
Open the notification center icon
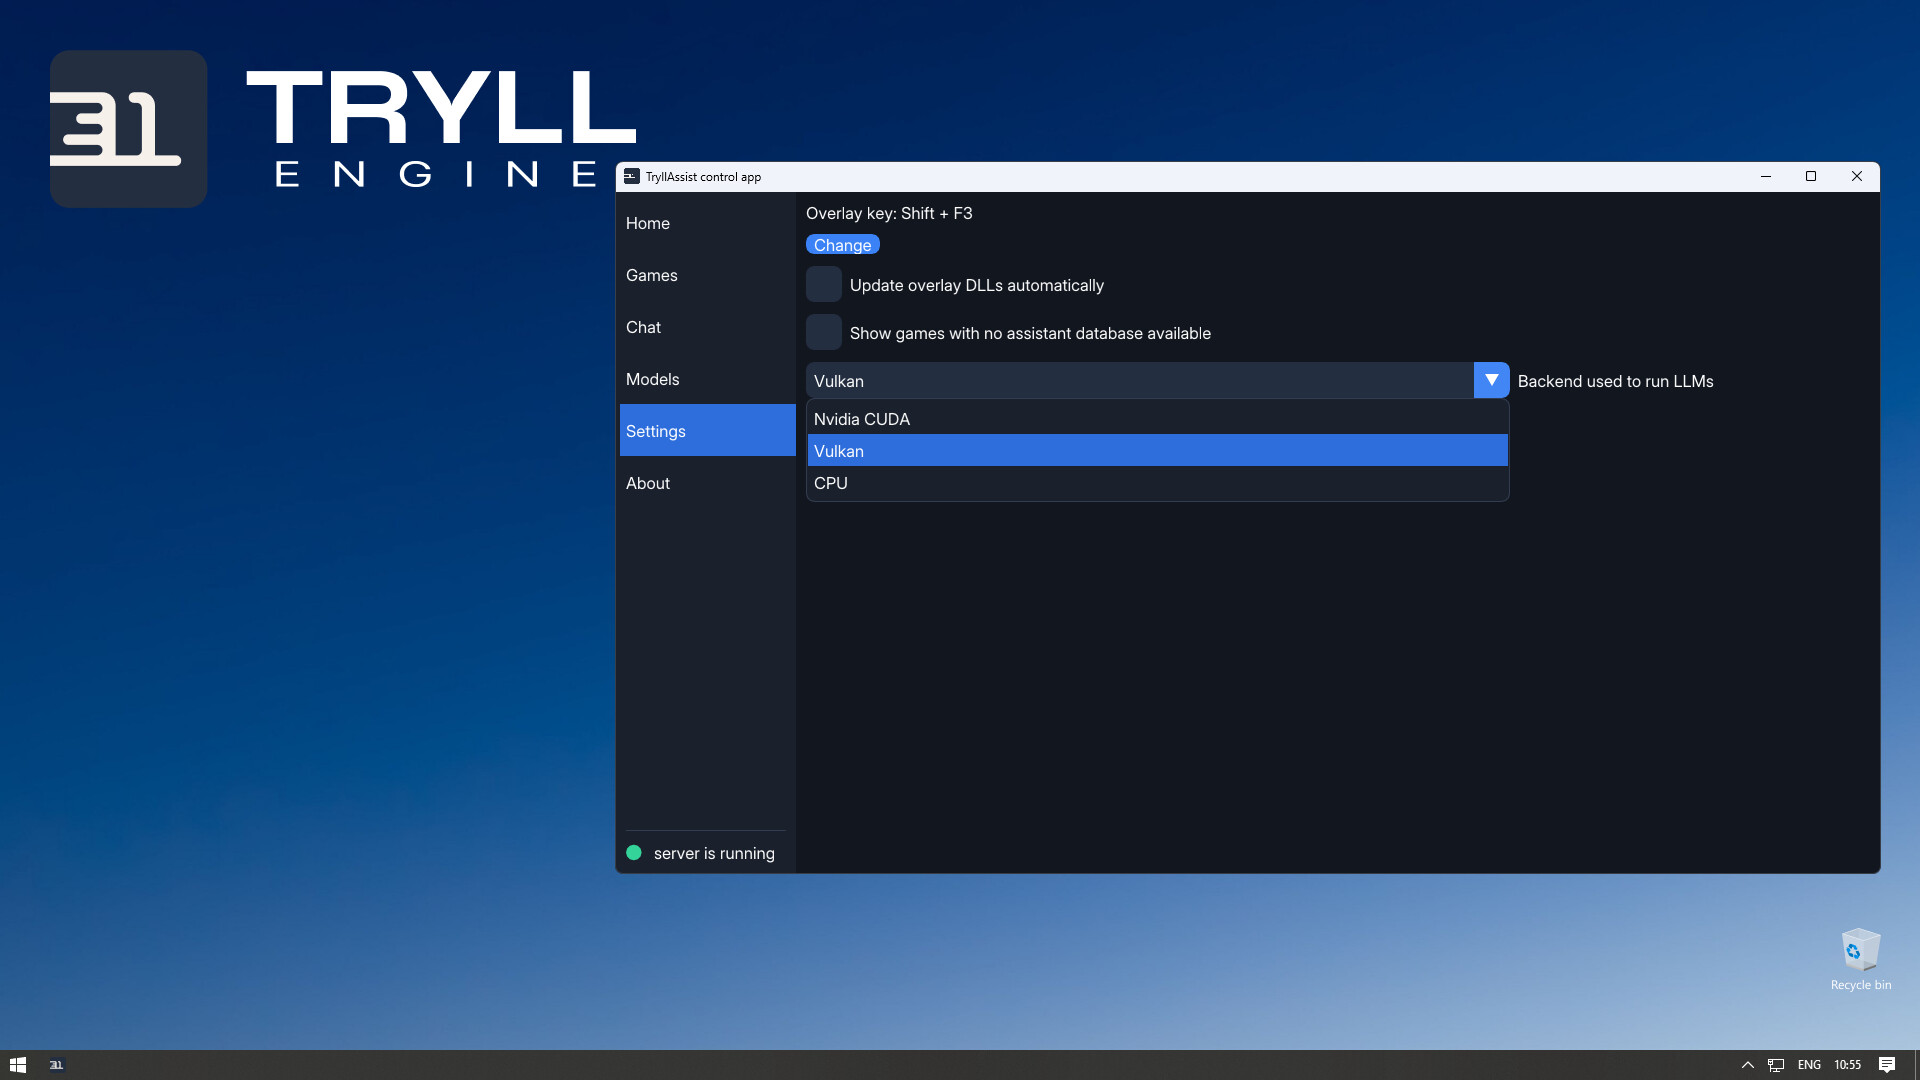click(x=1887, y=1065)
